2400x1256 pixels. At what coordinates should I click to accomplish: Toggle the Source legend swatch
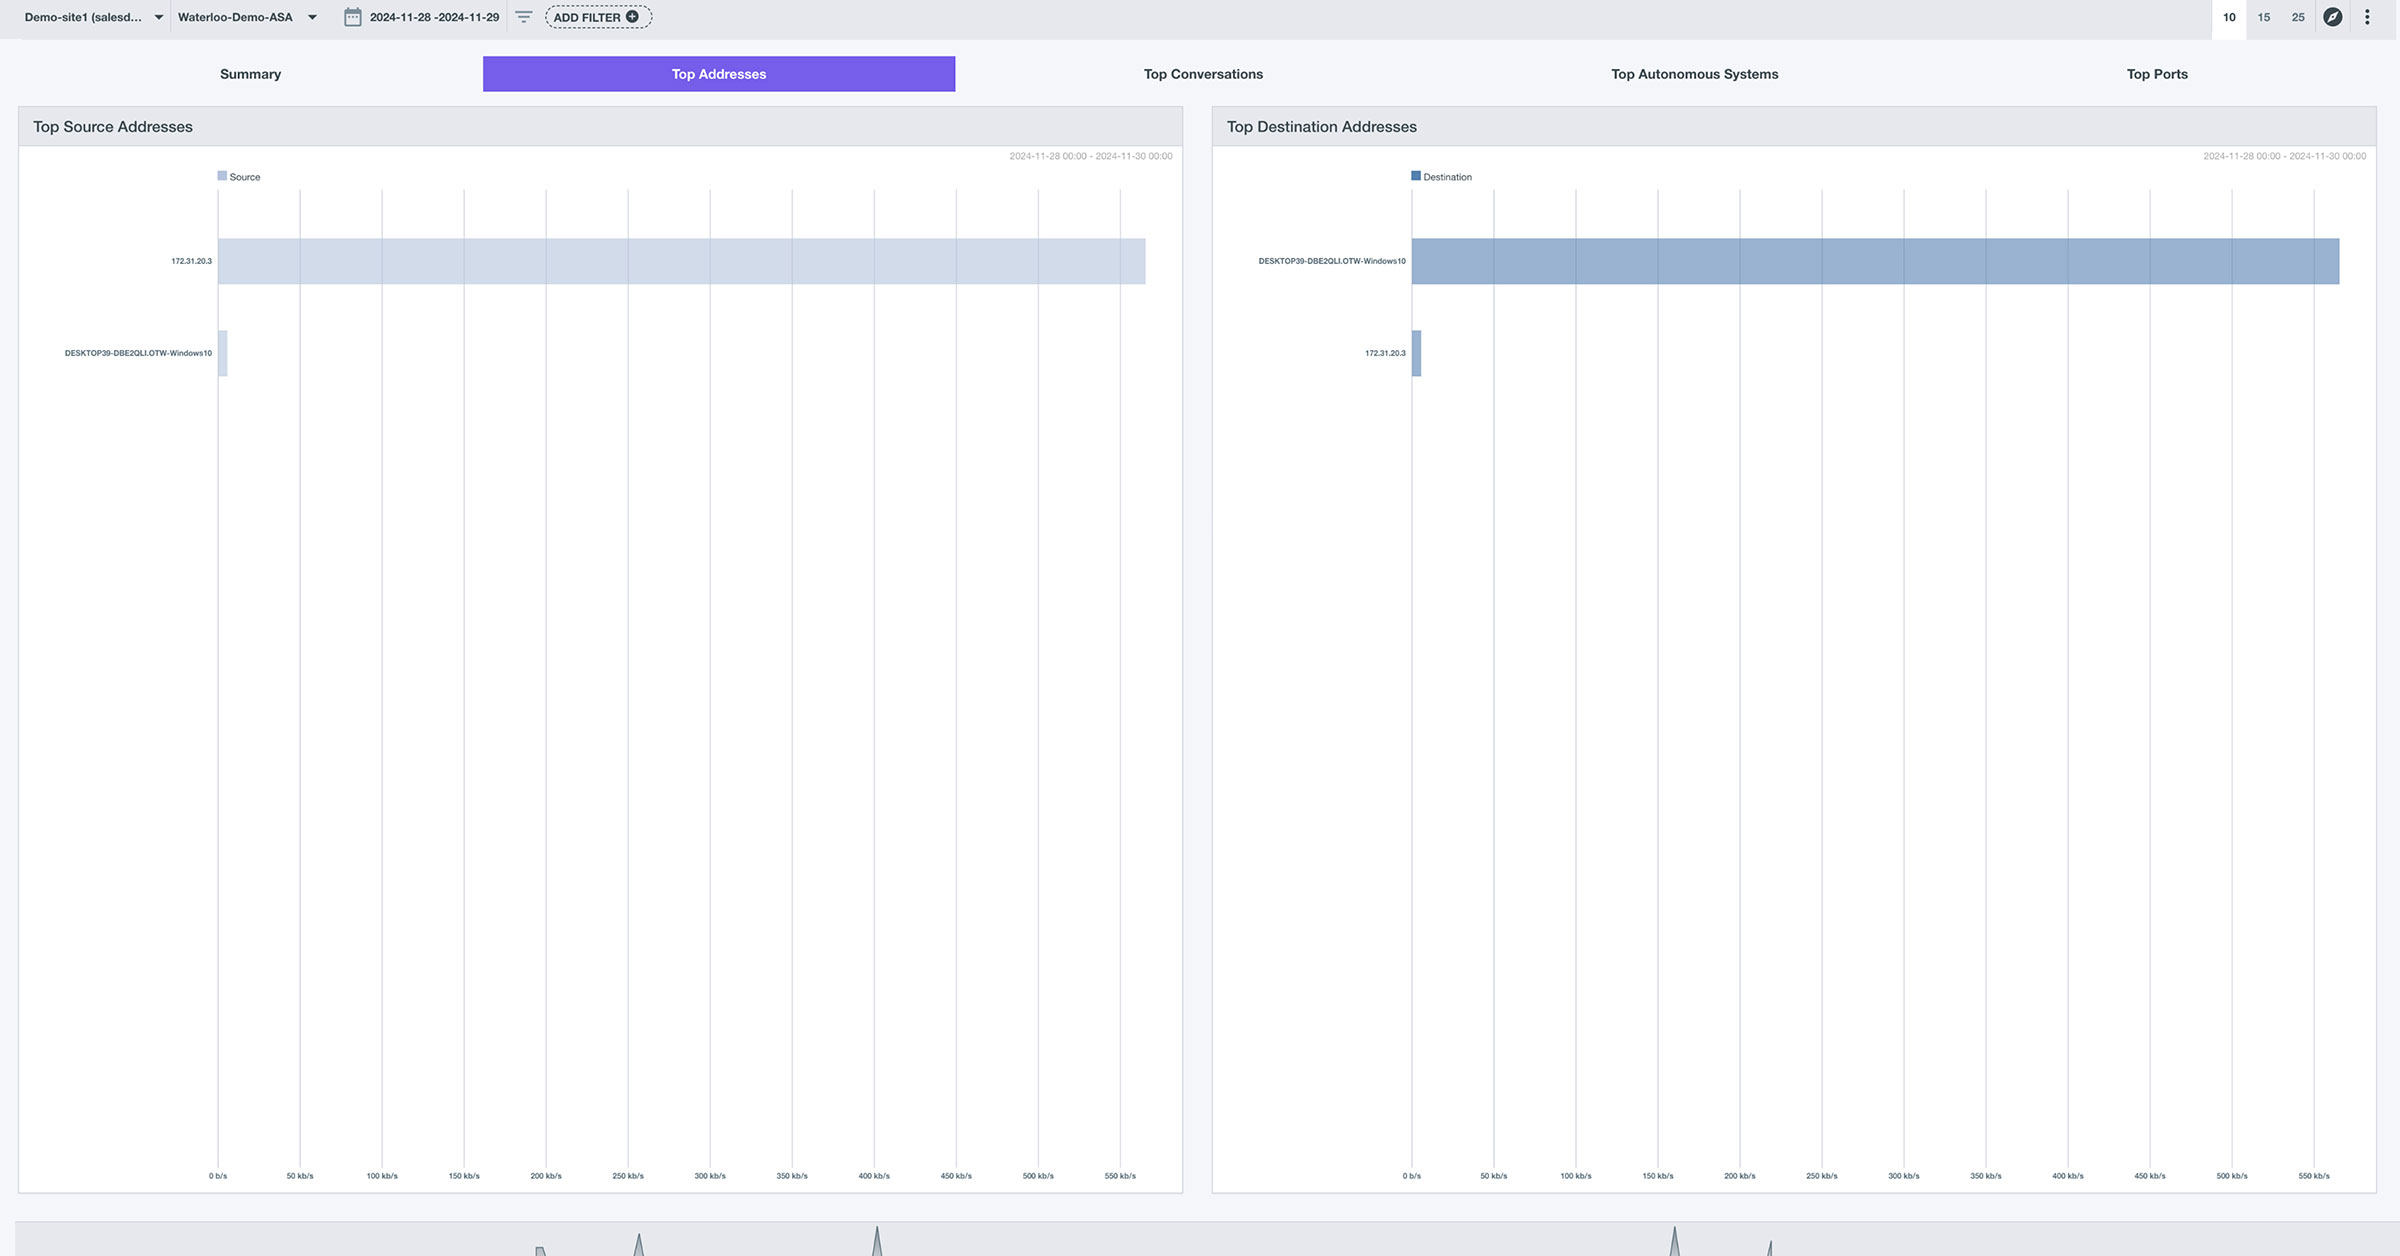tap(222, 176)
